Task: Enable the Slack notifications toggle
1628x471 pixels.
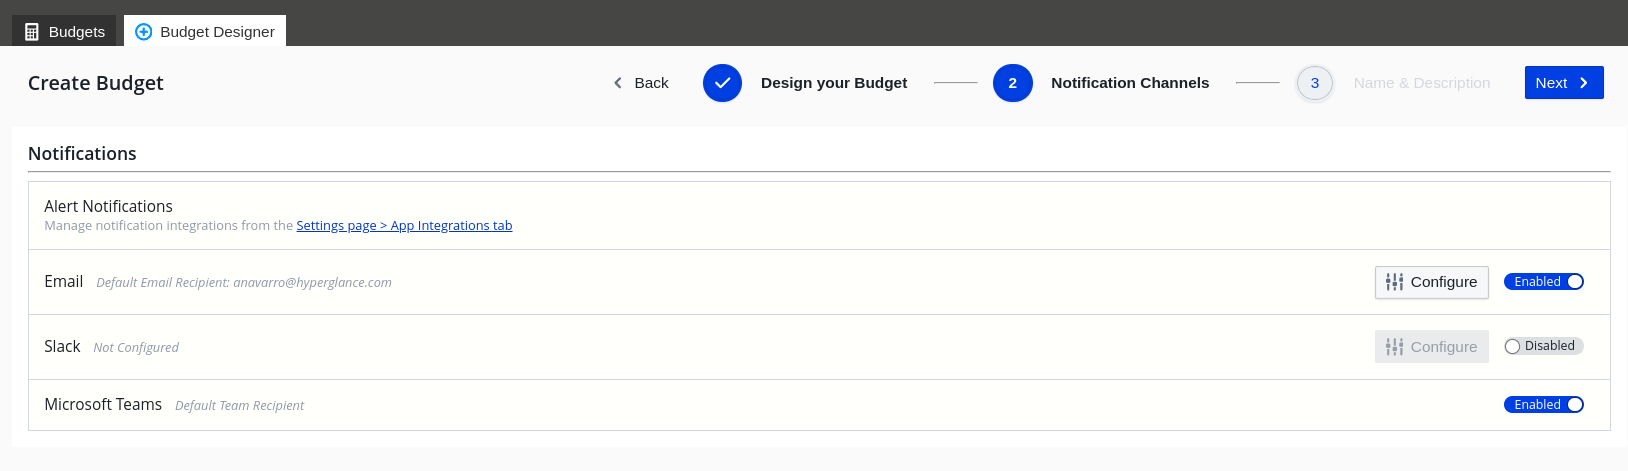Action: click(x=1544, y=346)
